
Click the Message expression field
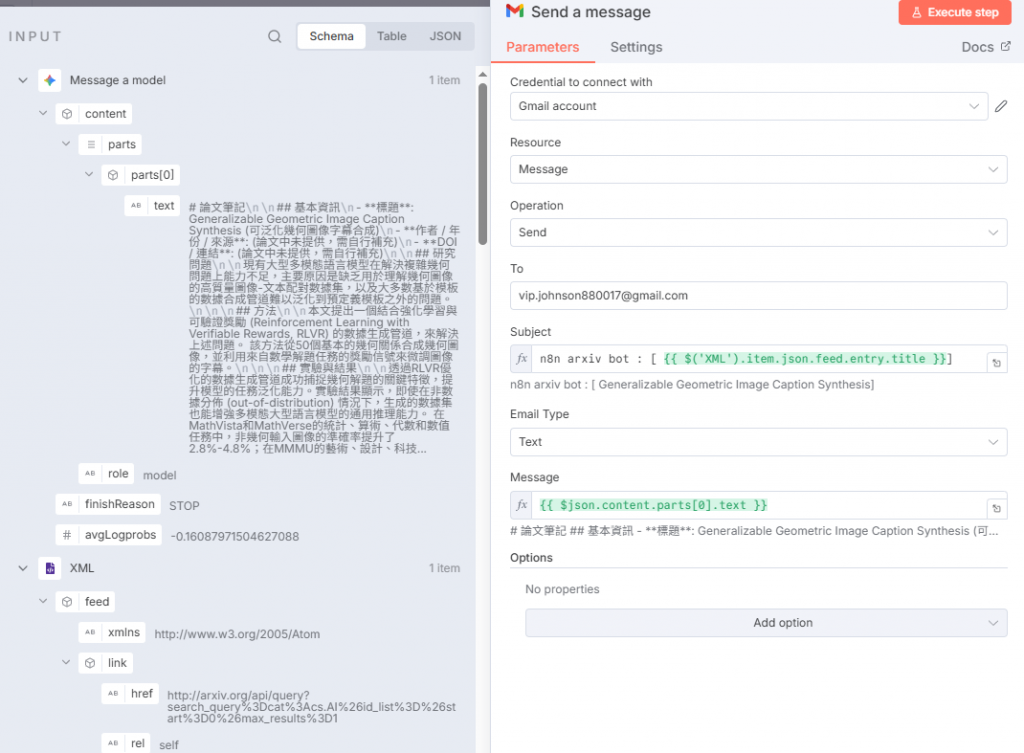(758, 505)
